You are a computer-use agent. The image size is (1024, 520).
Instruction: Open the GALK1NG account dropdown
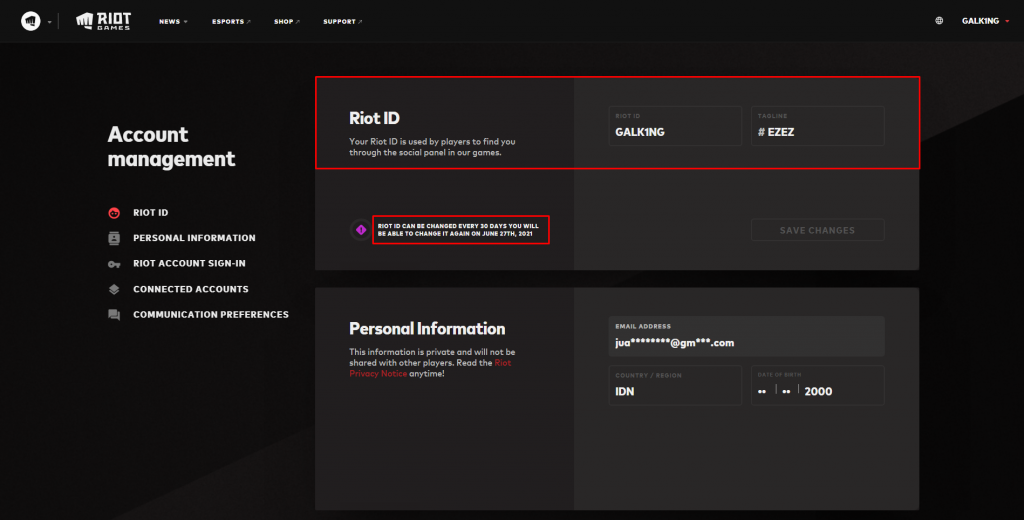984,21
